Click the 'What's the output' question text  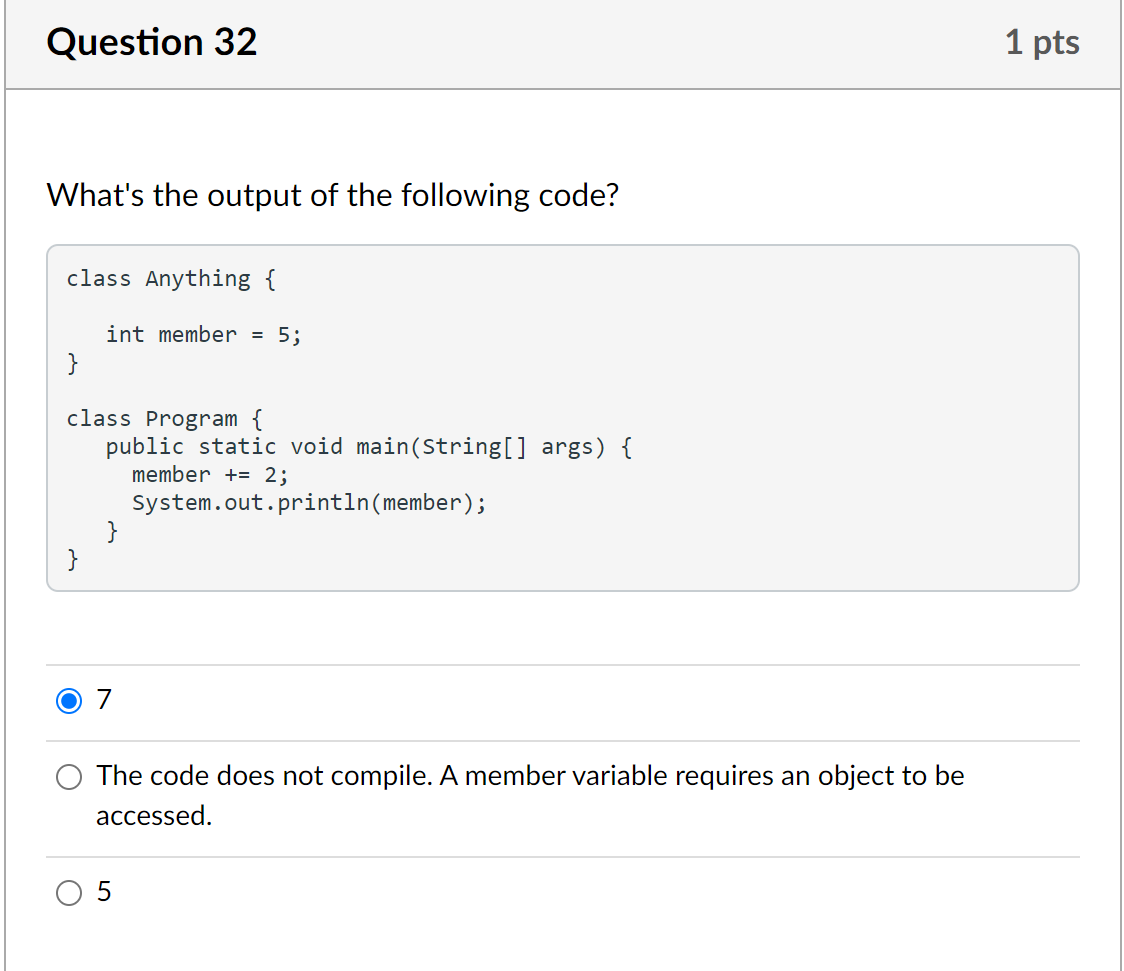pos(333,195)
